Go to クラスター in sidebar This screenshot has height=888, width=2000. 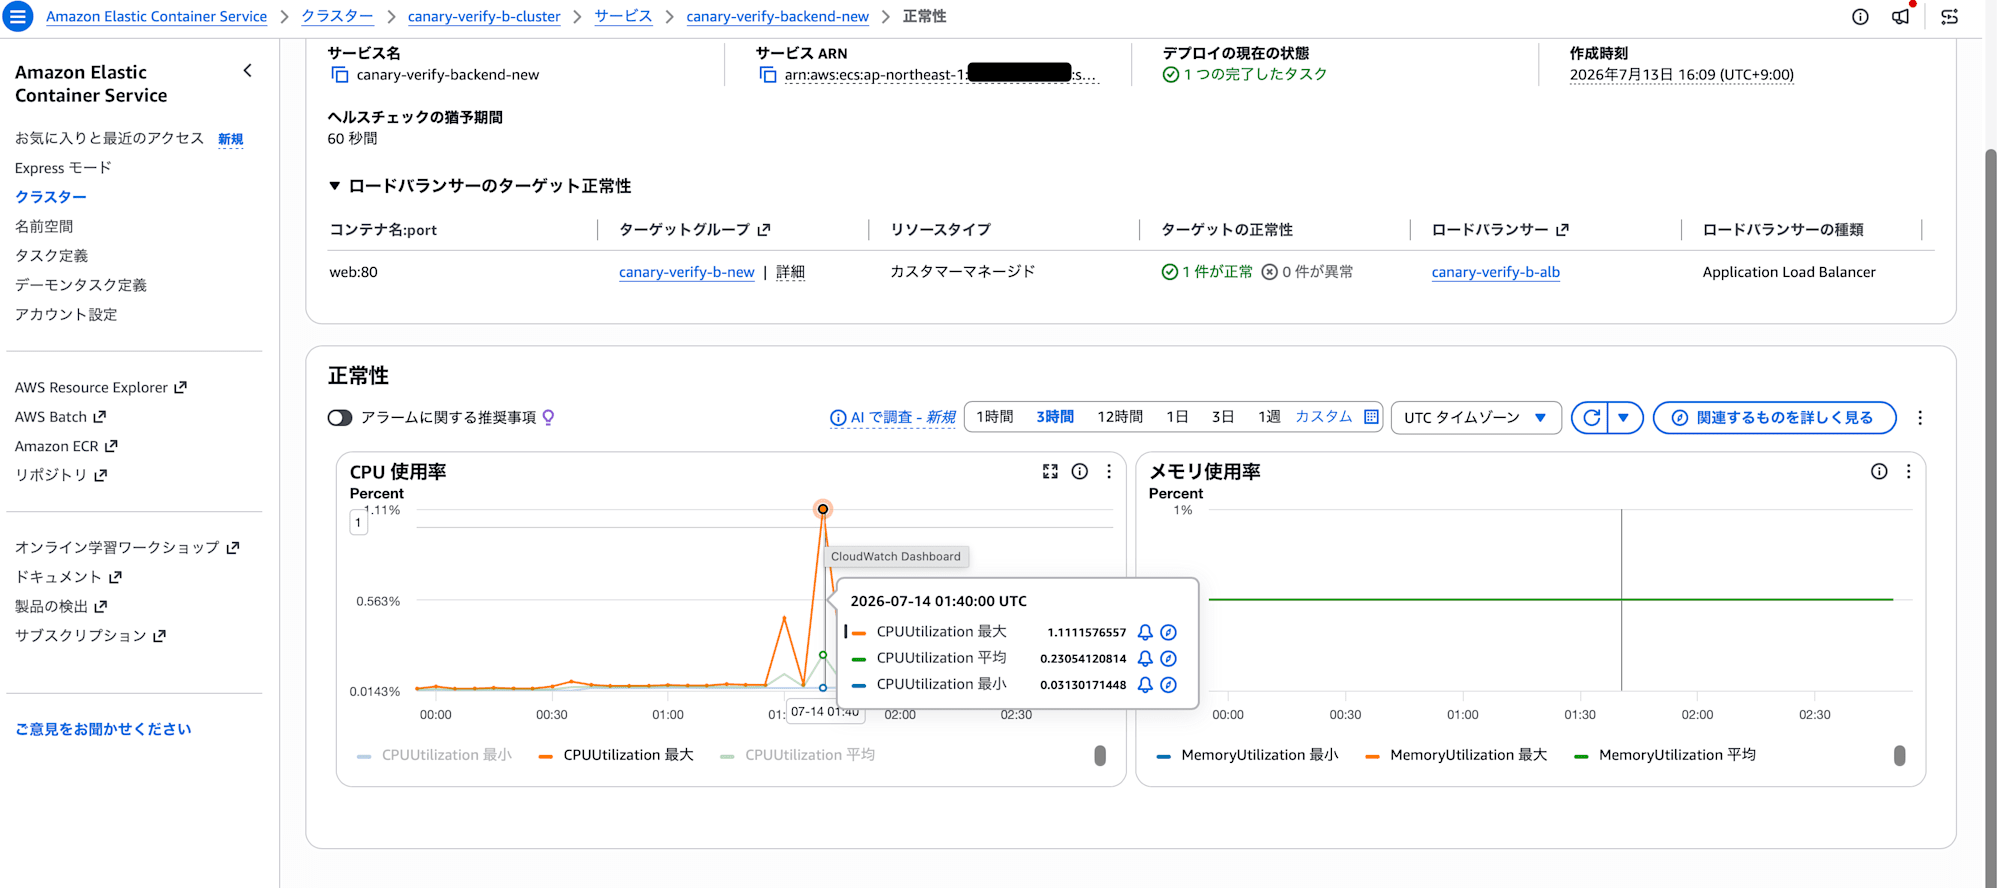point(51,197)
